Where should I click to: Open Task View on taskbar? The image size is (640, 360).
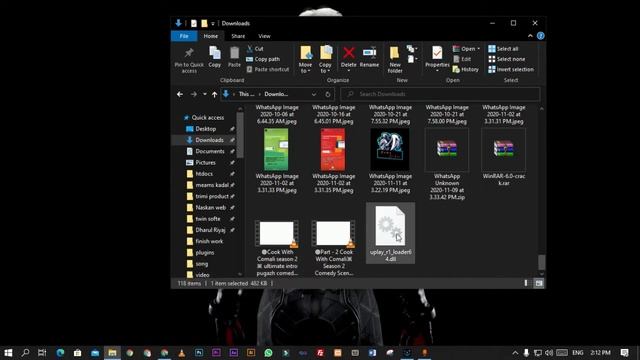tap(42, 352)
